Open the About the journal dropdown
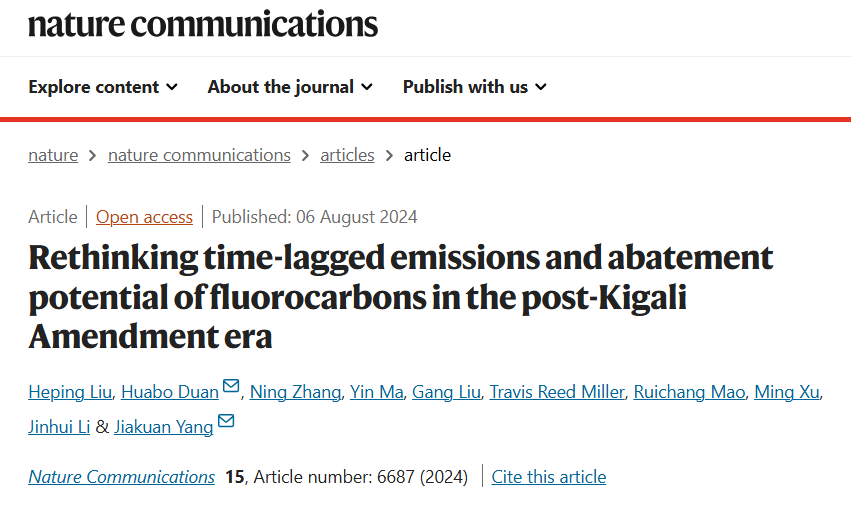Viewport: 851px width, 508px height. coord(290,87)
